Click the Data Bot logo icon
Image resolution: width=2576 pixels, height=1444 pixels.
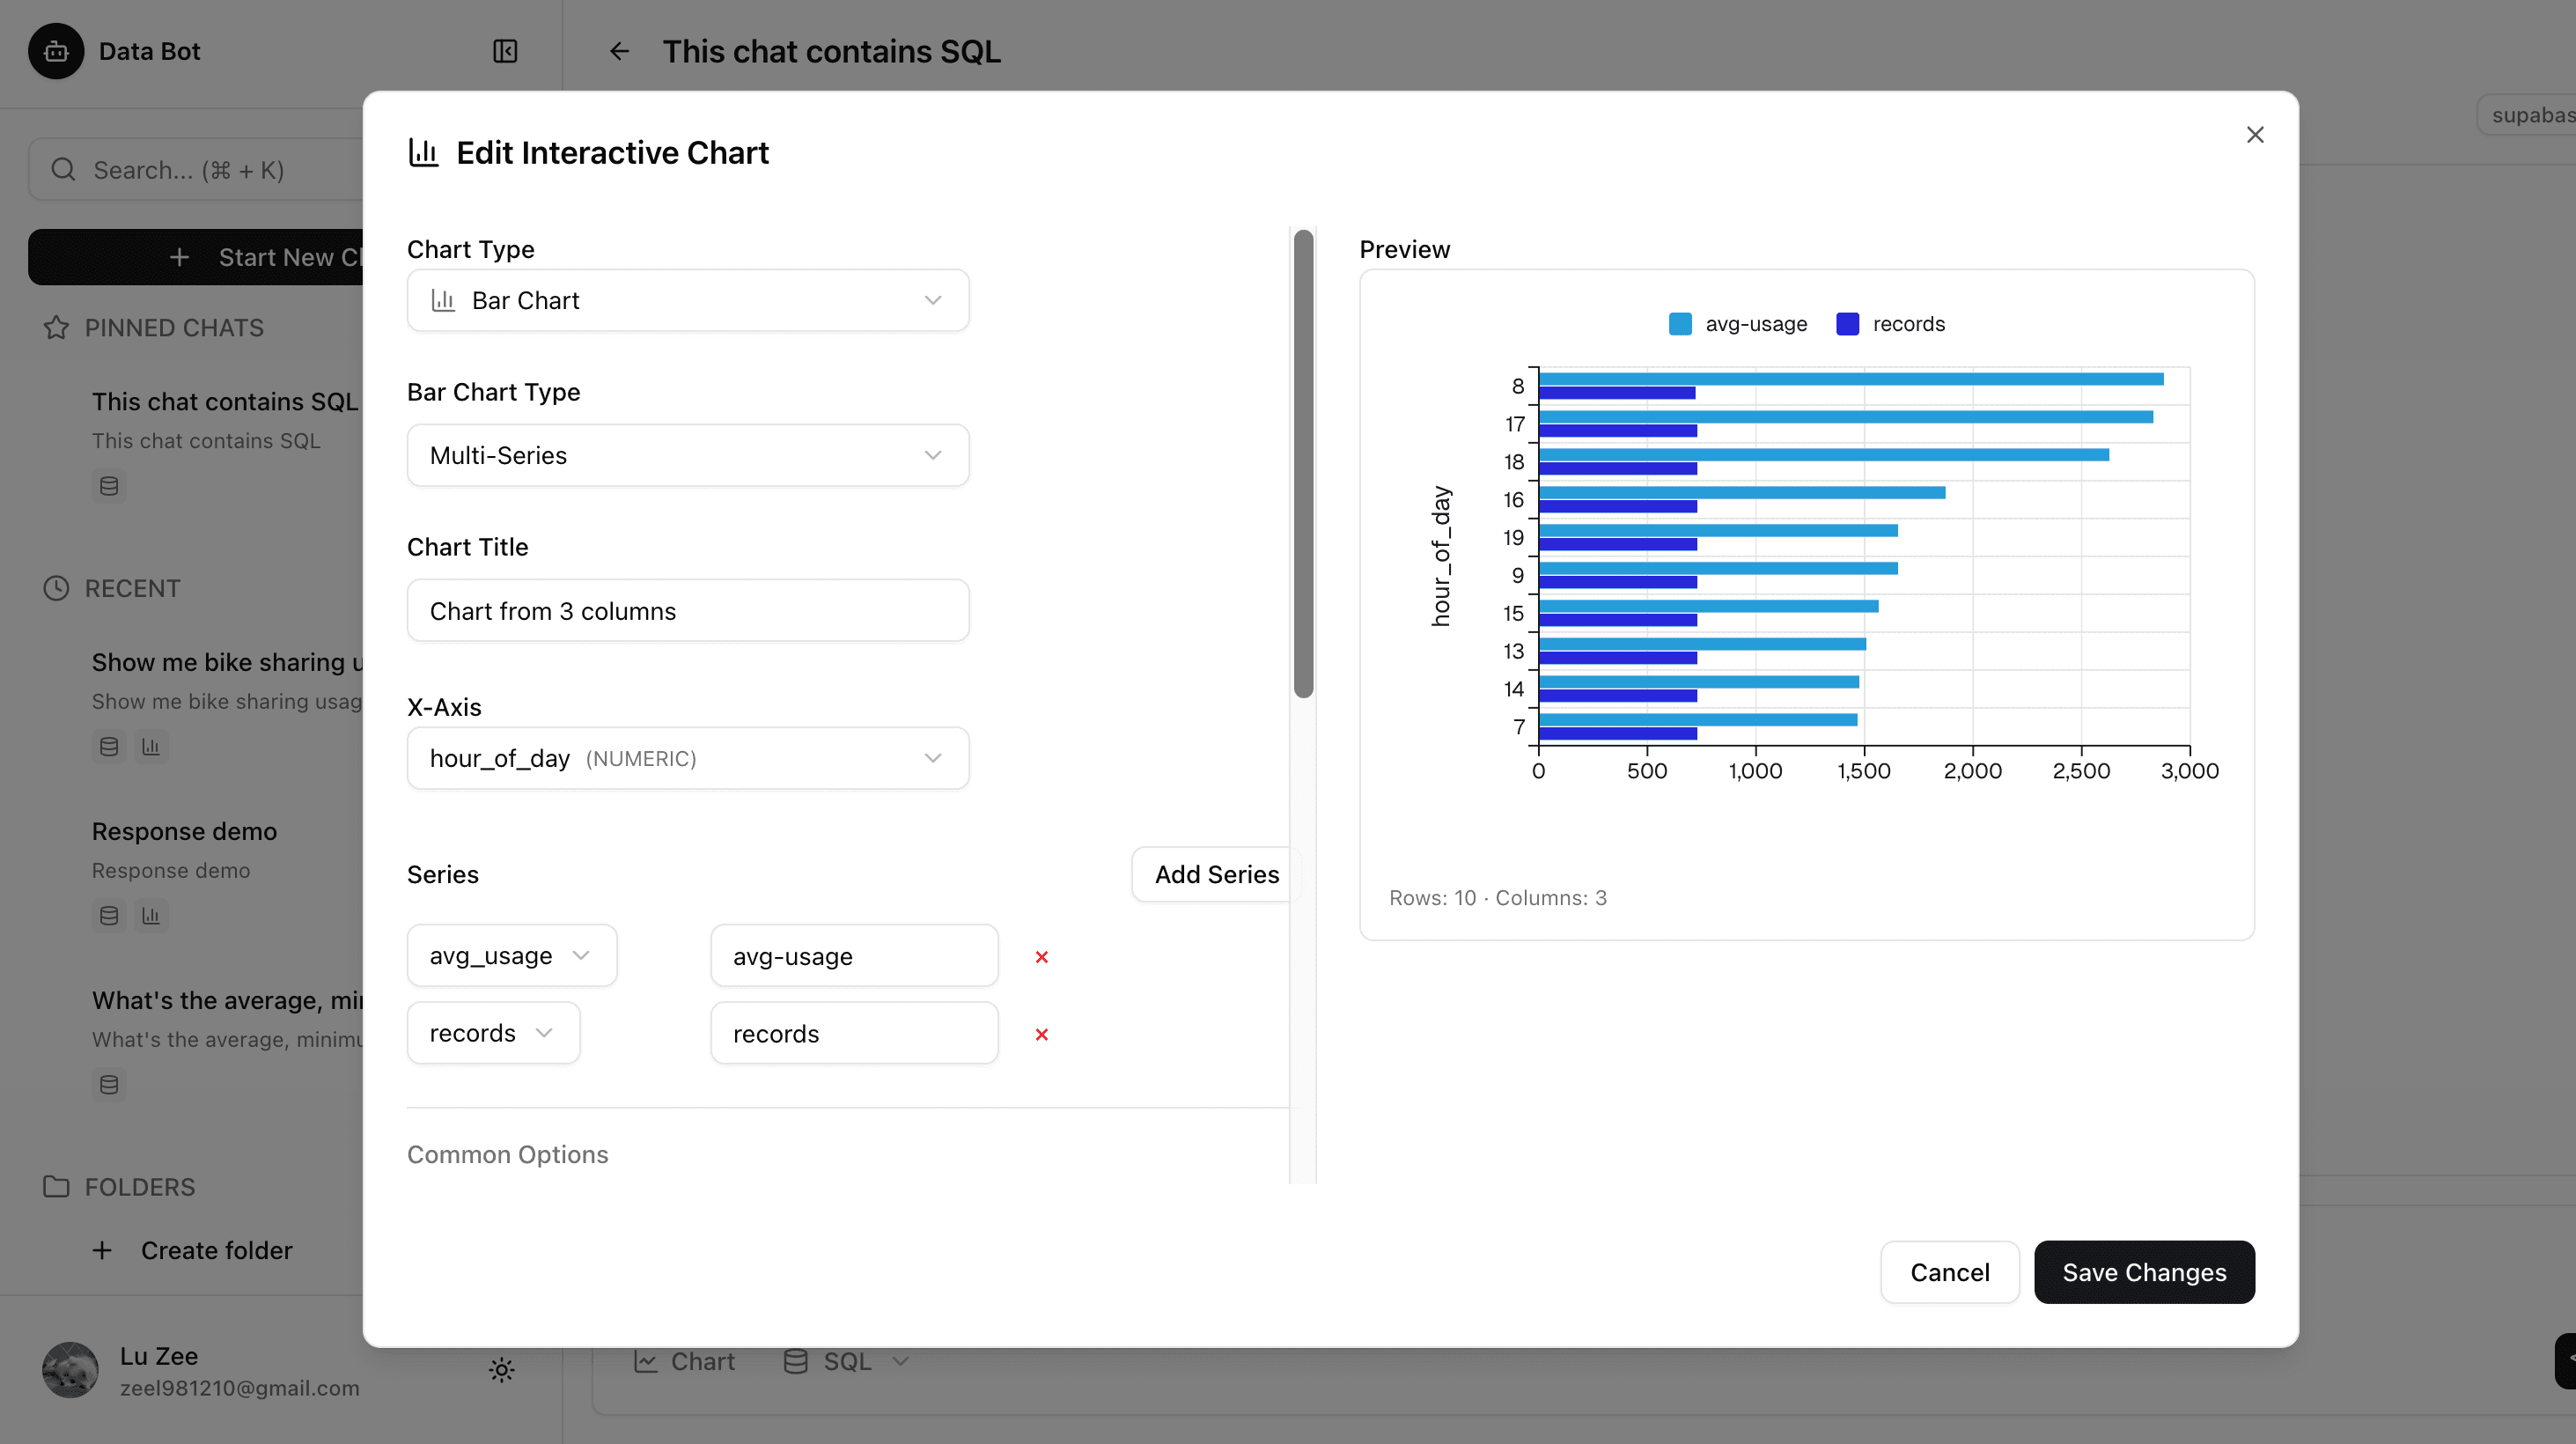point(56,51)
